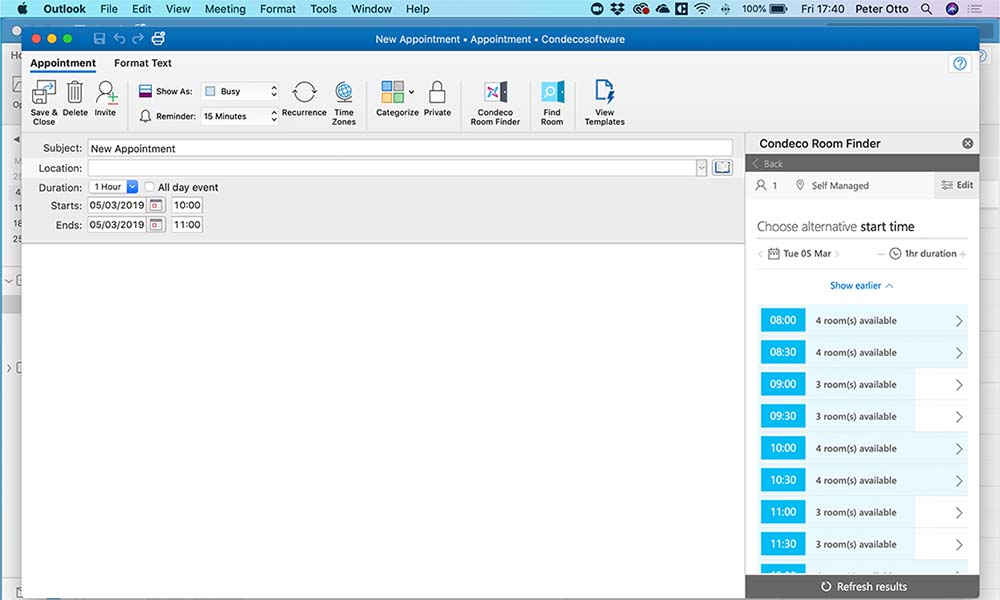Open View Templates icon
The height and width of the screenshot is (600, 1000).
(604, 92)
